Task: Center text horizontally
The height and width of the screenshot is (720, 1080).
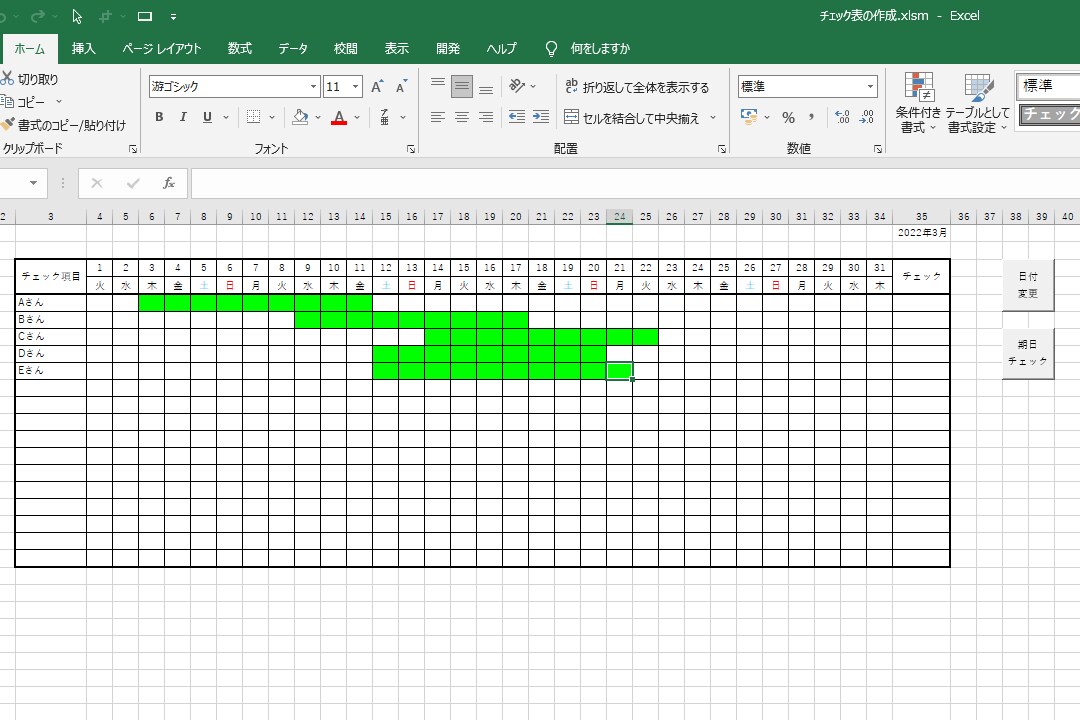Action: [461, 116]
